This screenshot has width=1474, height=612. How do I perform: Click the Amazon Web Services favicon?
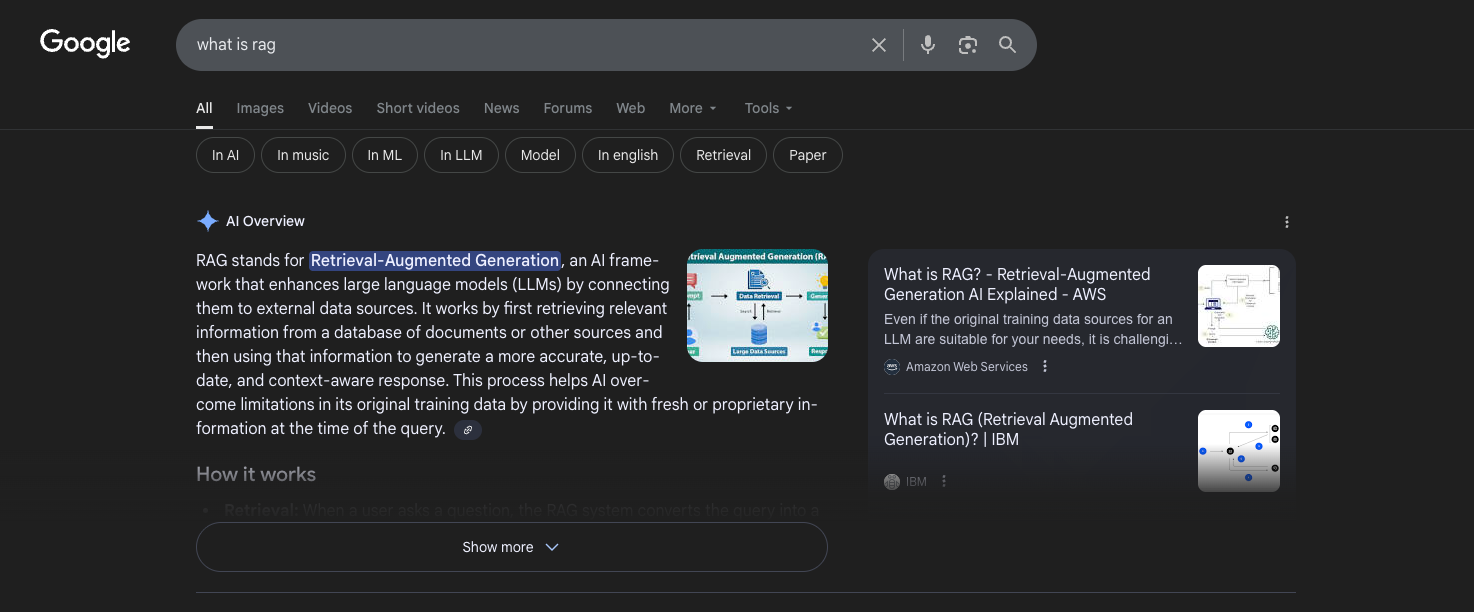(892, 367)
